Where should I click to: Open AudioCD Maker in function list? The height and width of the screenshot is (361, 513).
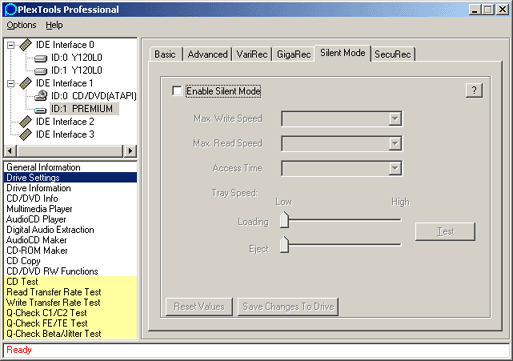pyautogui.click(x=70, y=240)
